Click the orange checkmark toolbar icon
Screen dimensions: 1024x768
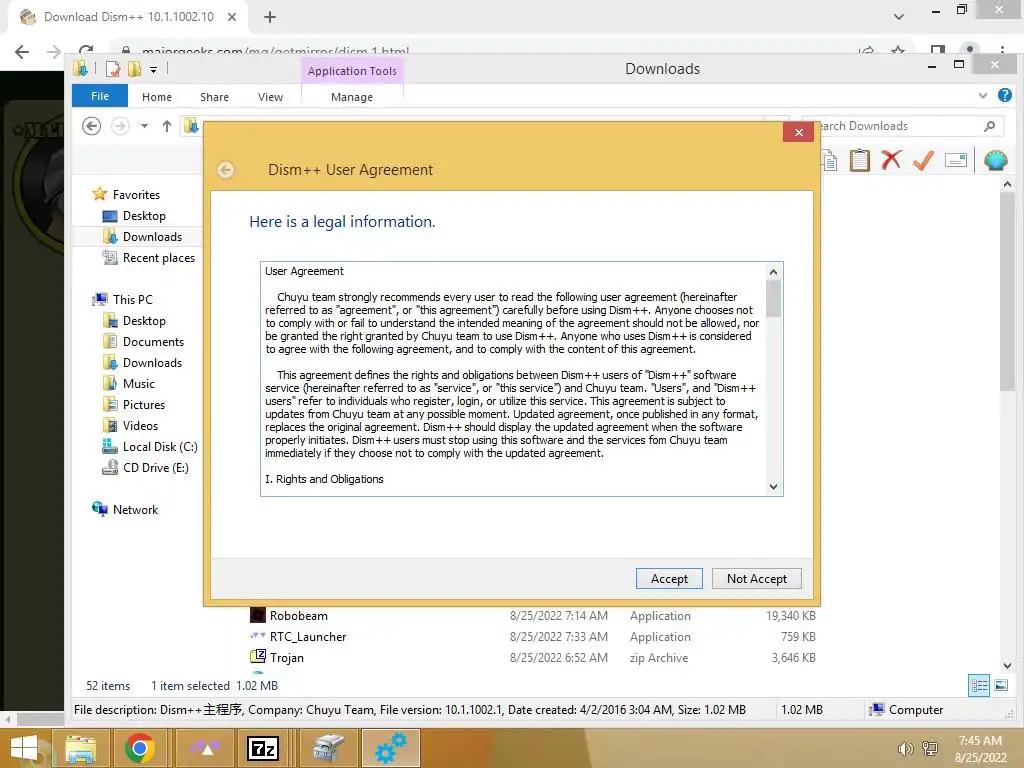point(923,160)
